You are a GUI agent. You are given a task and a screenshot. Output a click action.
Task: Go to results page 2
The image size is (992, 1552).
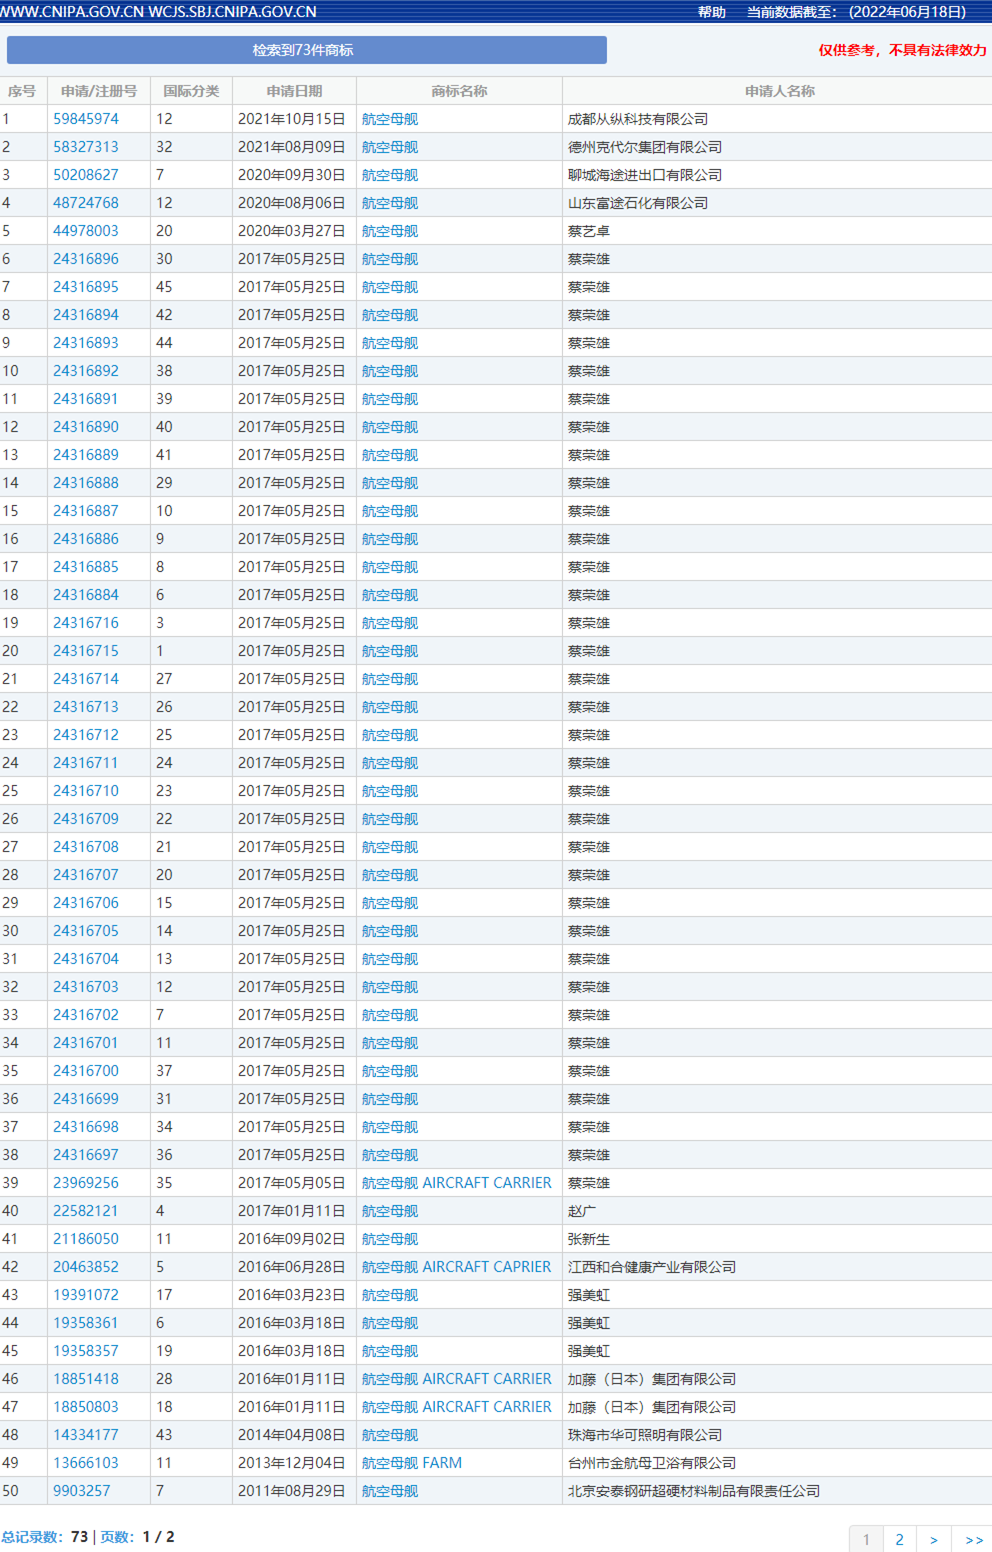899,1539
